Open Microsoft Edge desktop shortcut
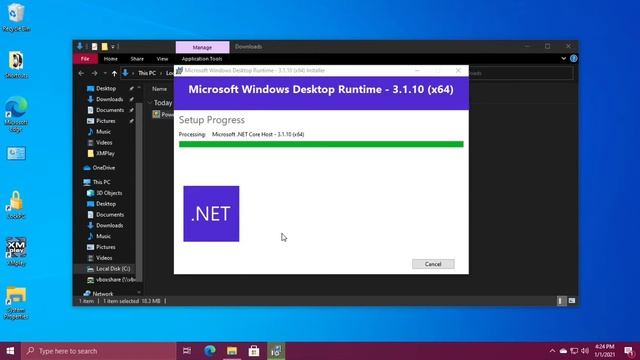Viewport: 640px width, 360px height. point(16,114)
